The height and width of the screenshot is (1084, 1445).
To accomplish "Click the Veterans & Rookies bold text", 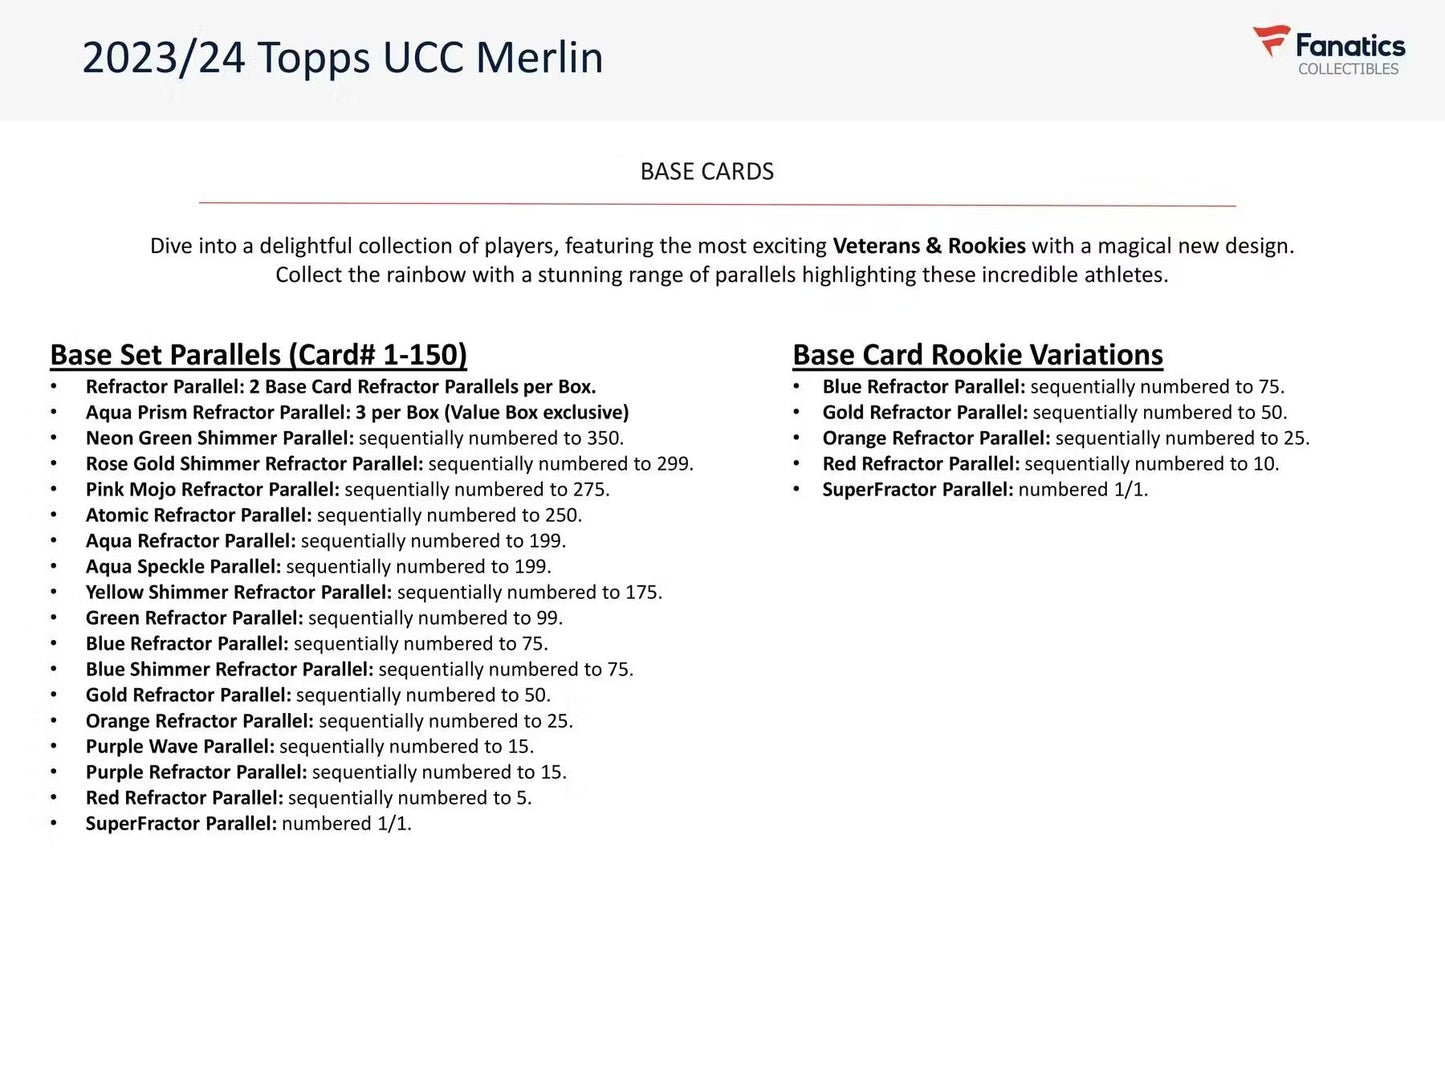I will [929, 246].
